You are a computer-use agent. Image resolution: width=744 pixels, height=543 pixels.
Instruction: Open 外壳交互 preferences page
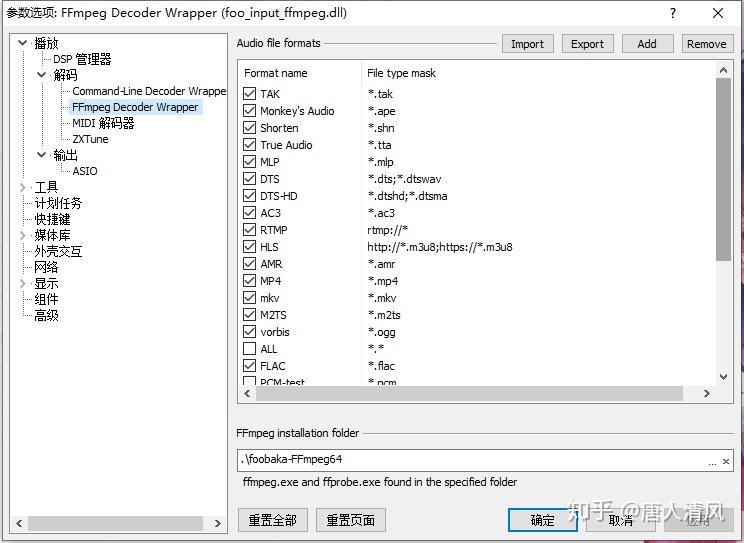click(x=58, y=251)
